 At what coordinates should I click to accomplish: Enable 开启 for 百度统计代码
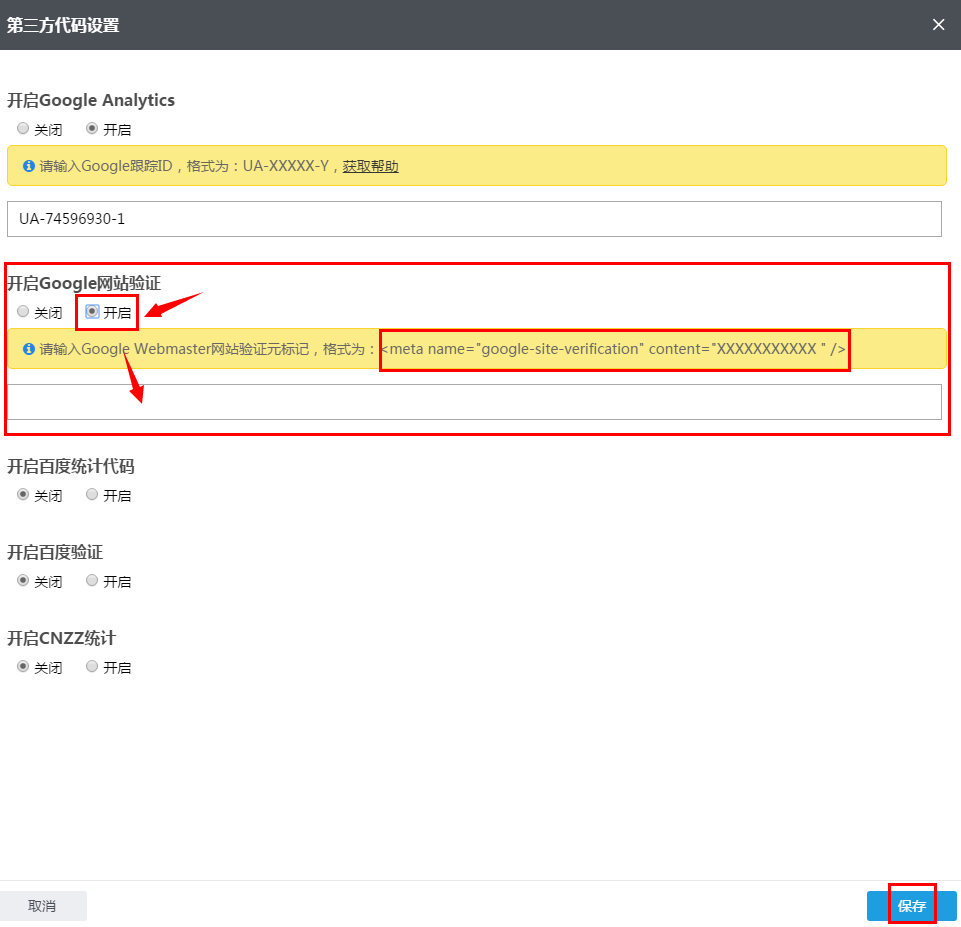coord(93,495)
